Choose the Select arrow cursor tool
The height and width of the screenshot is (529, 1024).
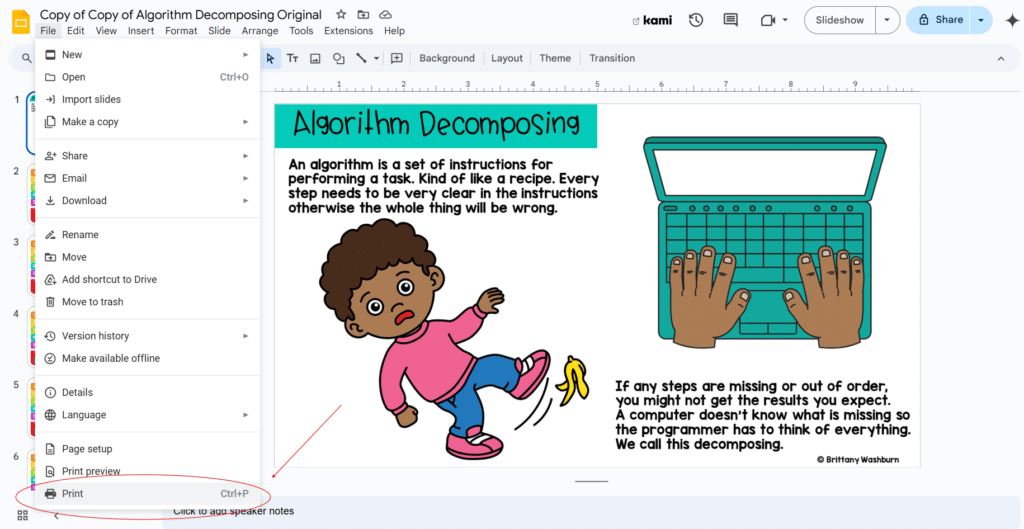(x=270, y=58)
